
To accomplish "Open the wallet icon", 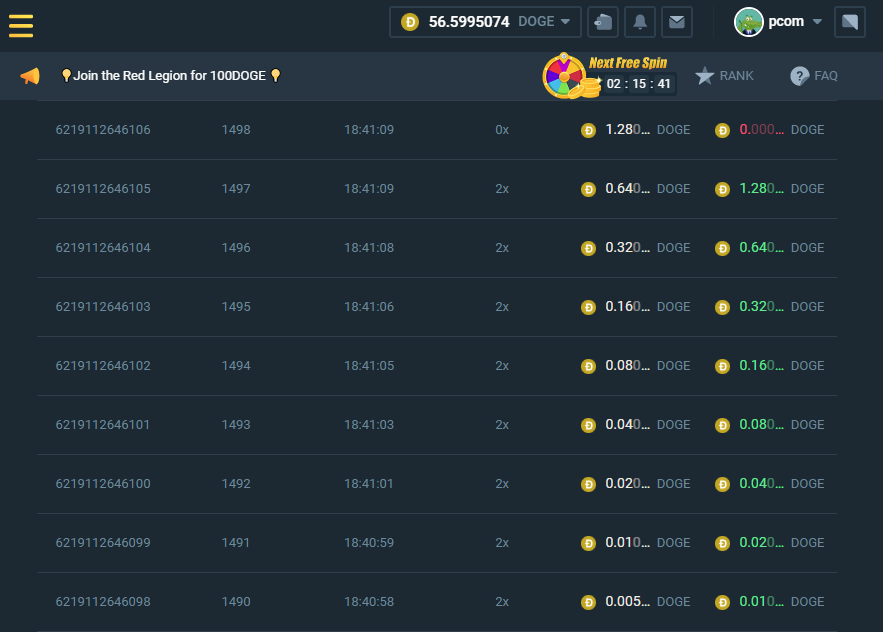I will pos(602,21).
